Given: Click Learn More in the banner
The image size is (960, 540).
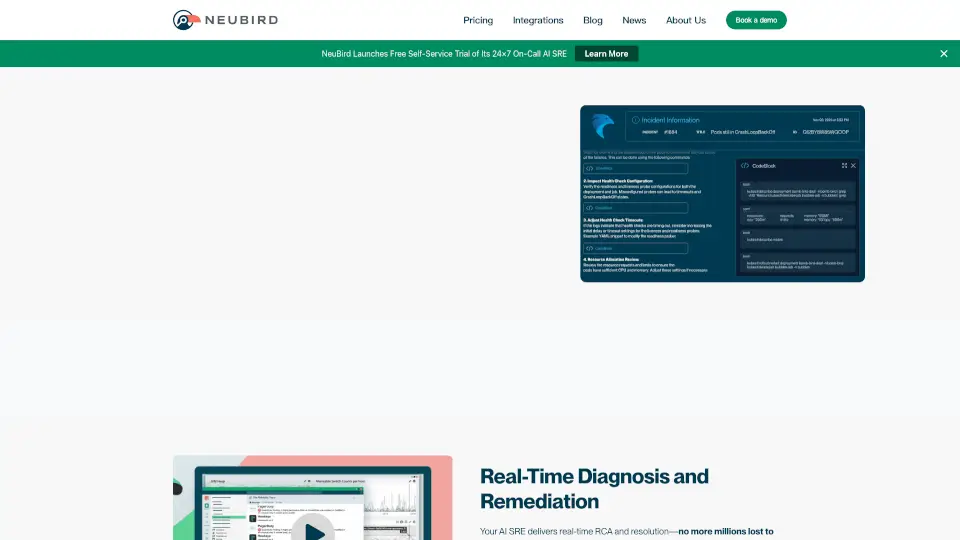Looking at the screenshot, I should [606, 54].
